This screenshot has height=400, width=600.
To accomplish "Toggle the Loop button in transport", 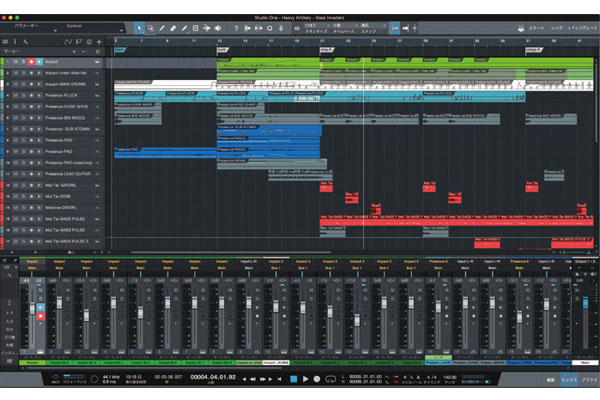I will (330, 379).
